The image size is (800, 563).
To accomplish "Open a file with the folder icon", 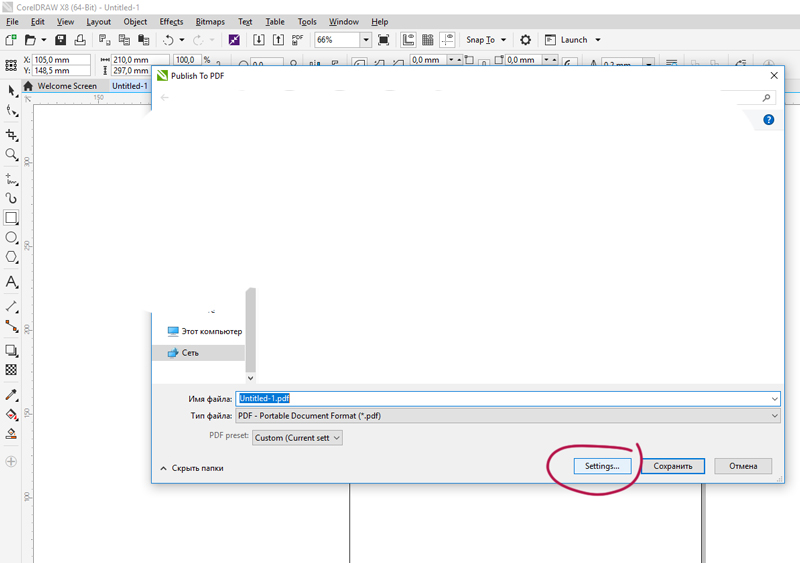I will (x=31, y=40).
